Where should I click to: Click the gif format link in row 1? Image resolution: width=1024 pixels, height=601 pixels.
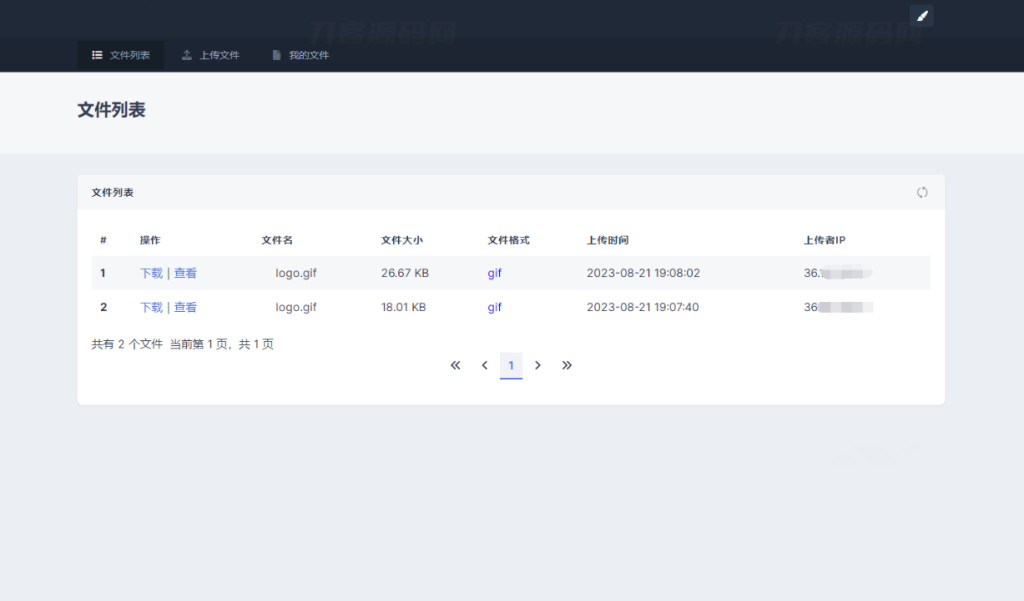[x=494, y=273]
